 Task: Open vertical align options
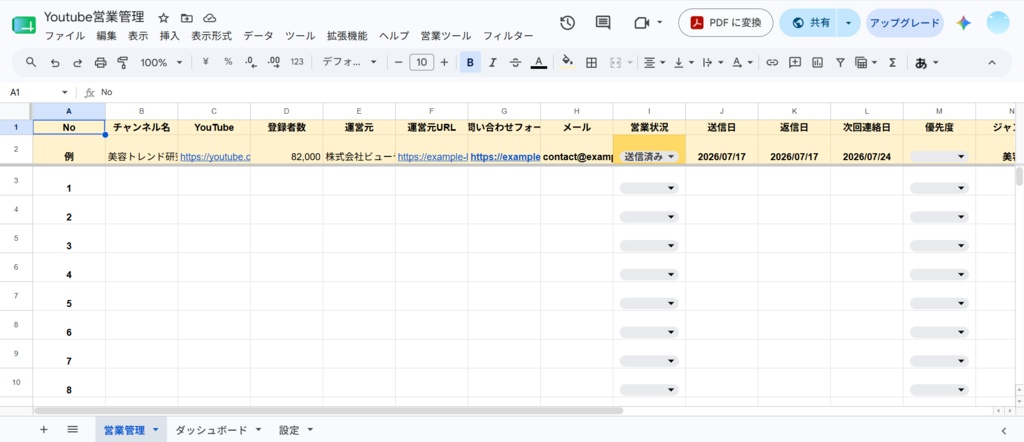pyautogui.click(x=683, y=63)
